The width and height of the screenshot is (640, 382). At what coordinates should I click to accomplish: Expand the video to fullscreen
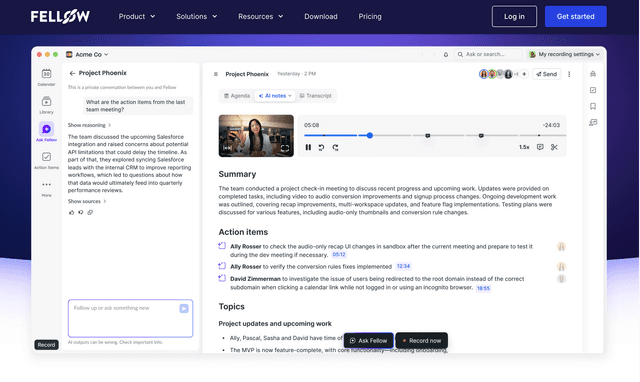pyautogui.click(x=284, y=148)
